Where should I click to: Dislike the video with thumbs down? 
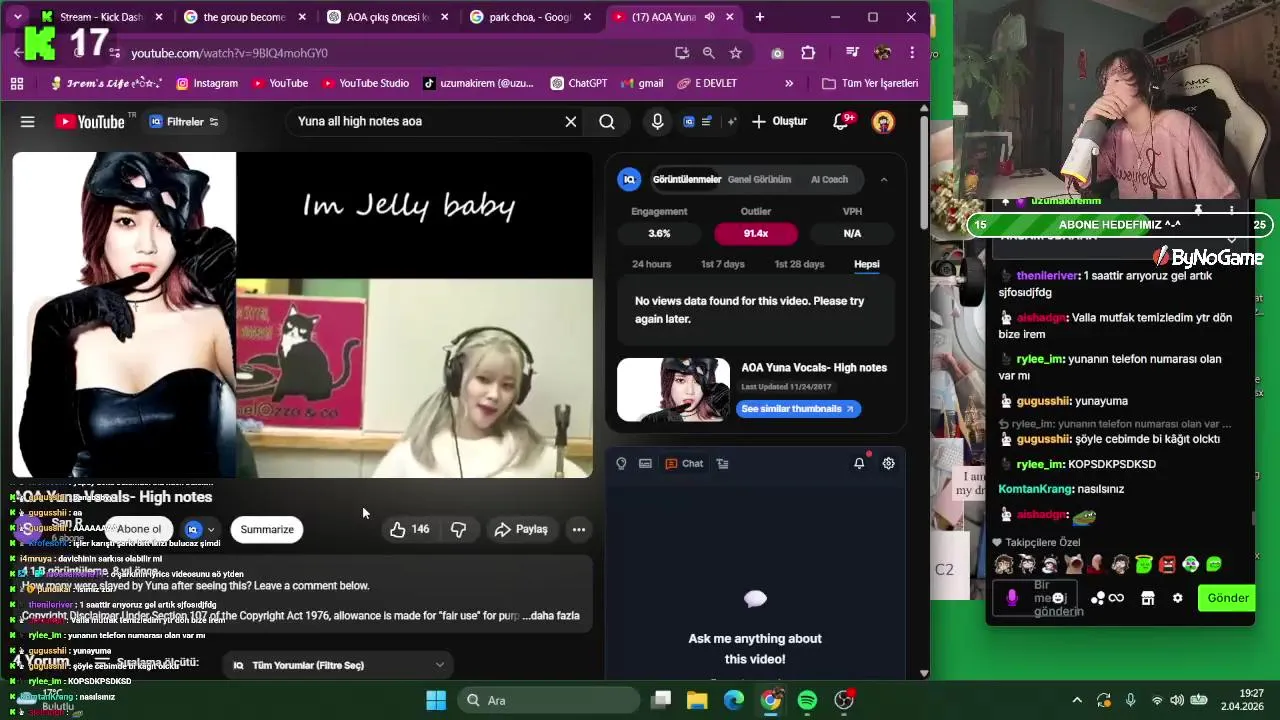pos(458,529)
